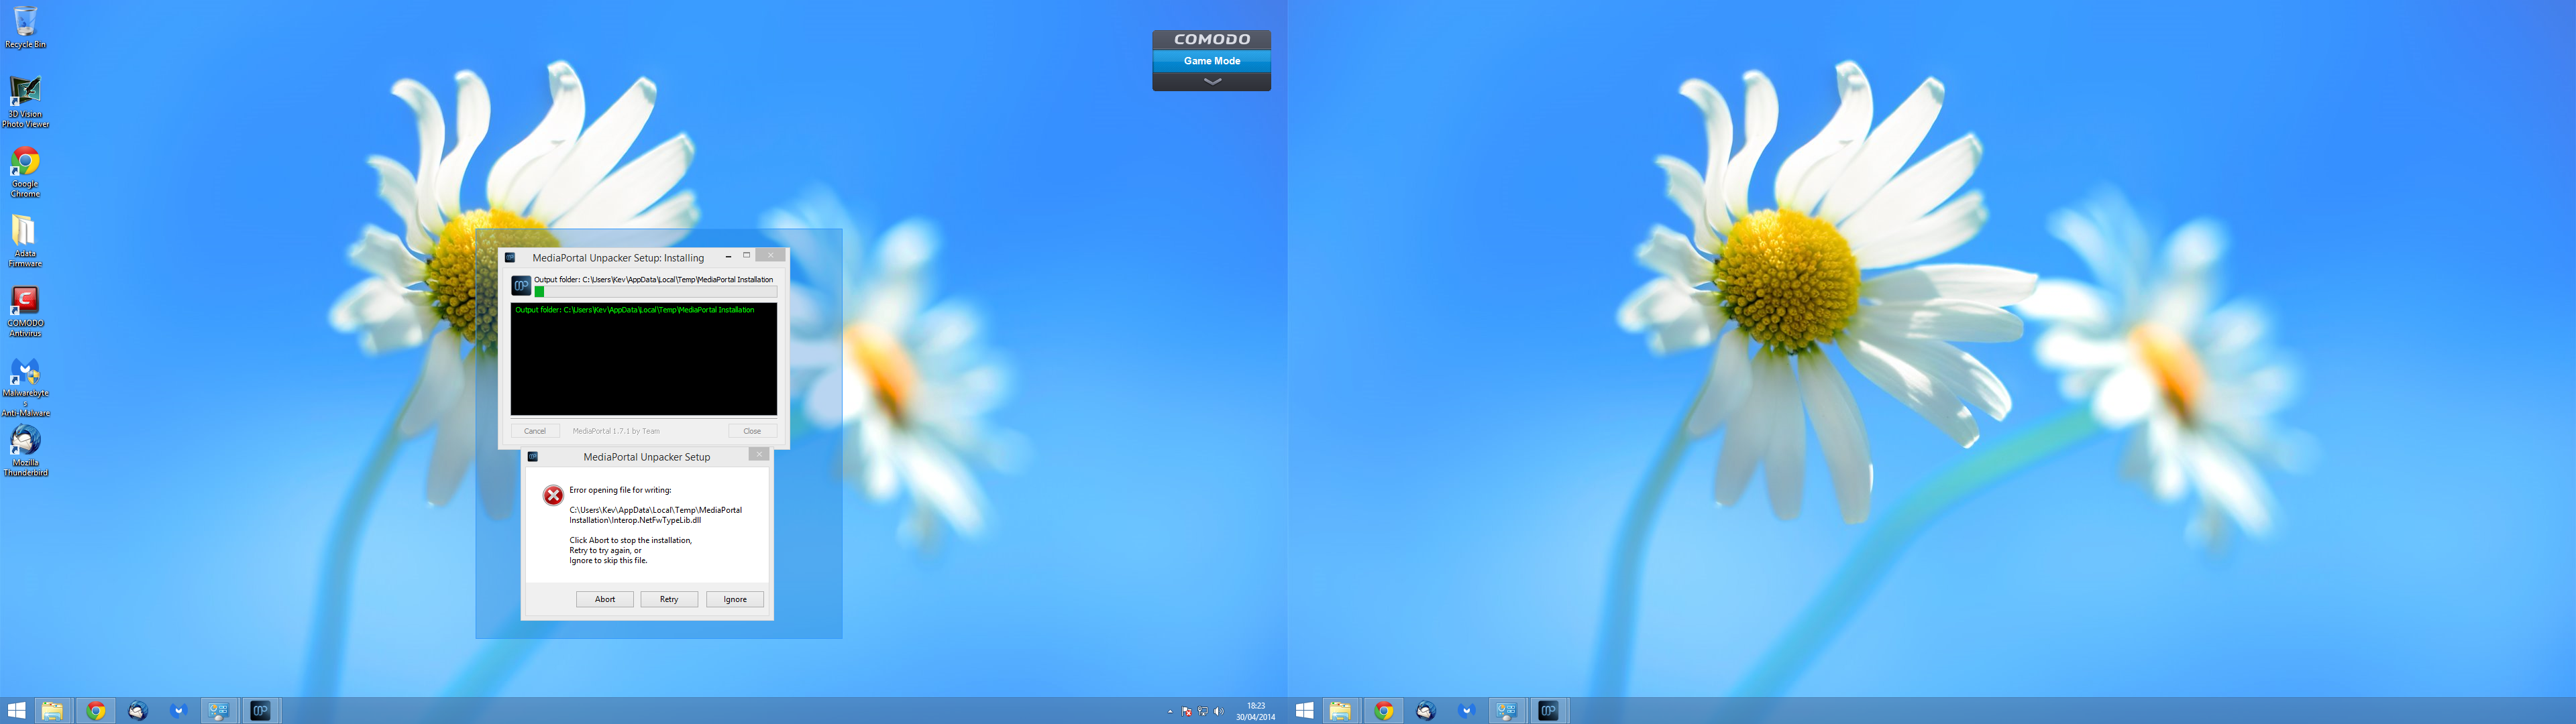Expand the COMODO widget chevron
Image resolution: width=2576 pixels, height=724 pixels.
point(1211,82)
